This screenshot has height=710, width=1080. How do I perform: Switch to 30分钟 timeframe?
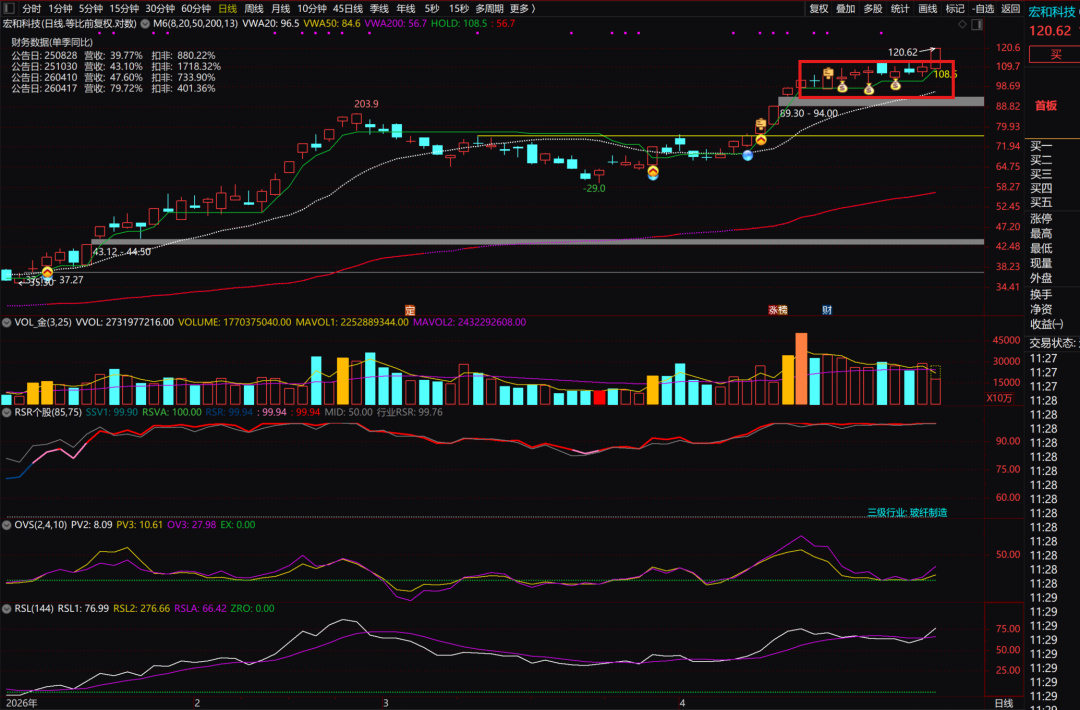pos(160,8)
